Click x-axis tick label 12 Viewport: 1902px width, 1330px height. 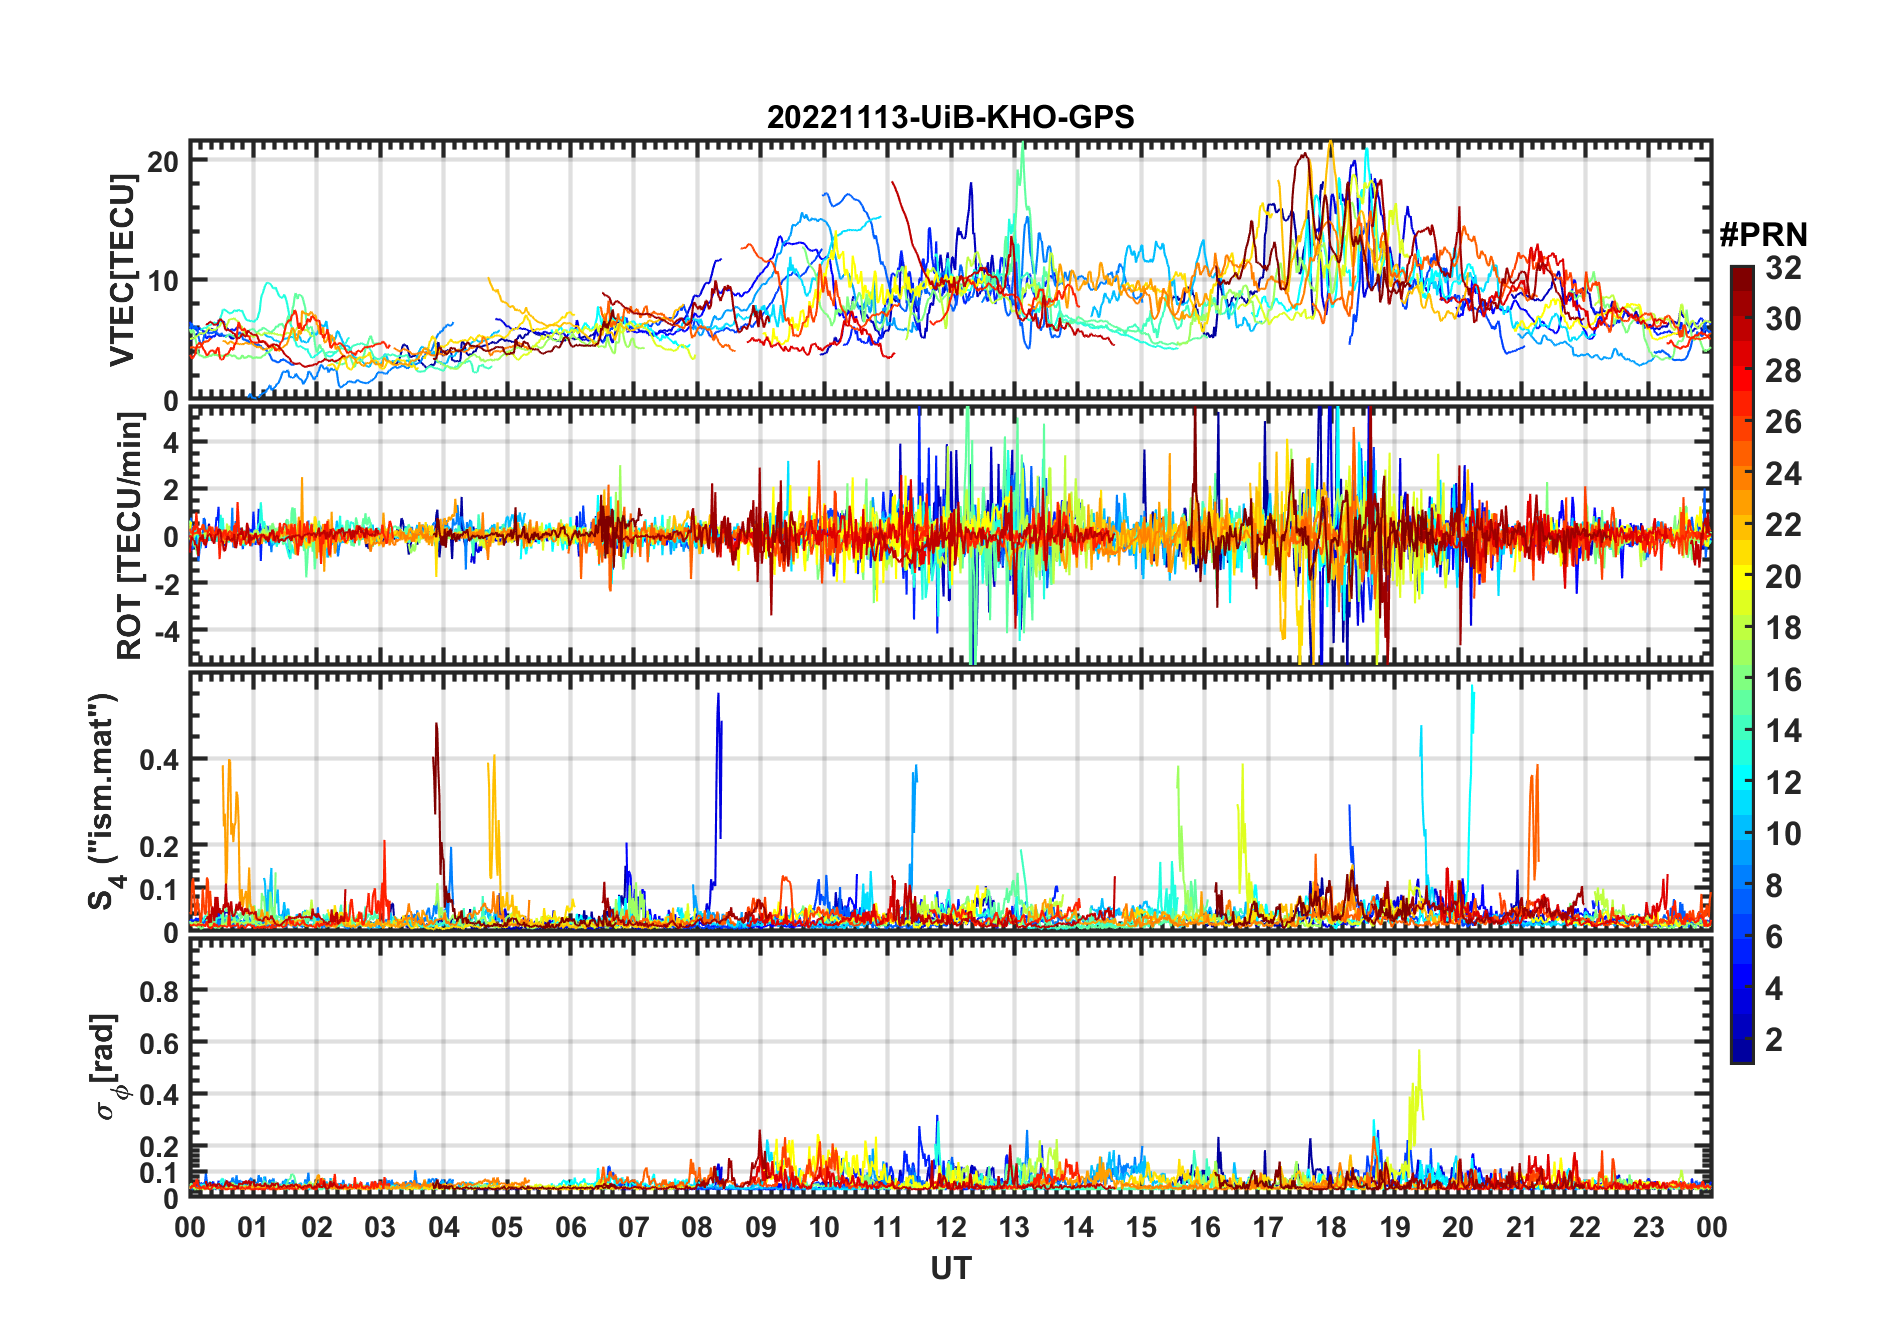pyautogui.click(x=951, y=1227)
